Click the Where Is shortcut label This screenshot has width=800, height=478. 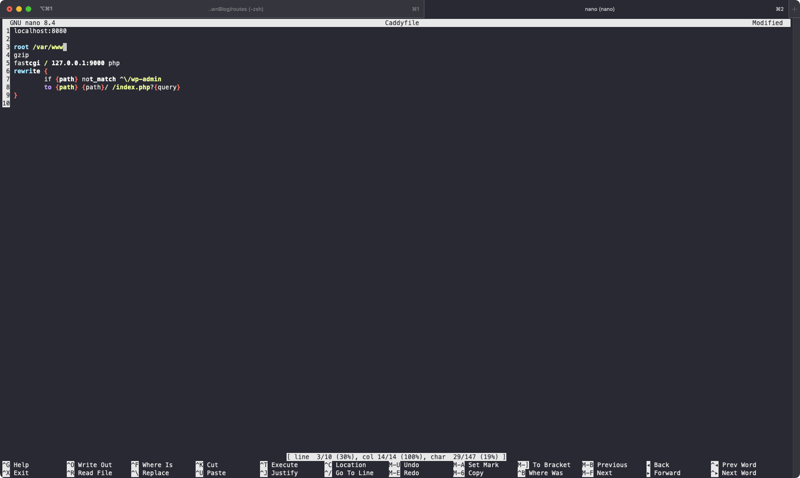[x=157, y=465]
